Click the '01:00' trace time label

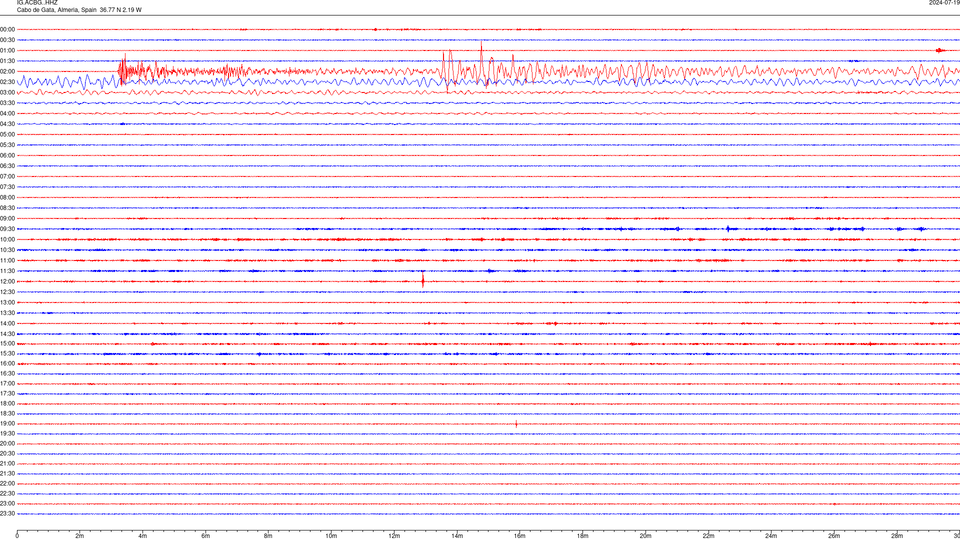point(7,50)
